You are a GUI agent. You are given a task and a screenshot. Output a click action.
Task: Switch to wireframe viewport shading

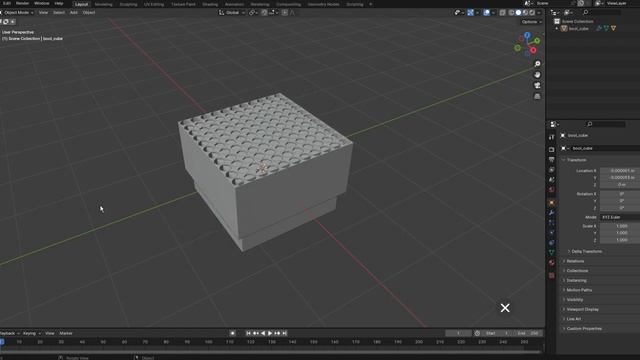tap(511, 13)
